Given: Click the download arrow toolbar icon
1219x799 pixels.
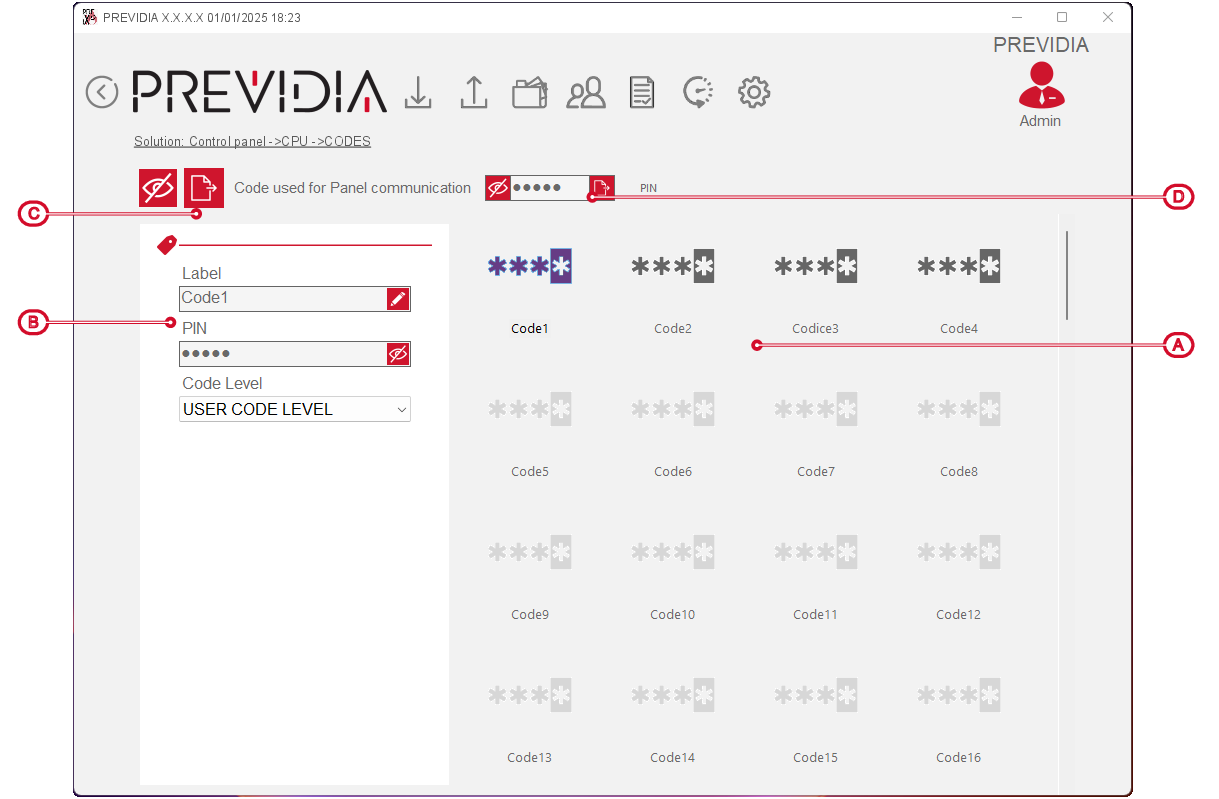Looking at the screenshot, I should [418, 92].
